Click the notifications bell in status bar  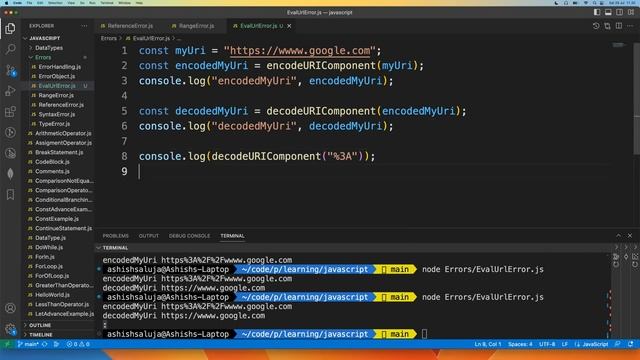click(631, 344)
